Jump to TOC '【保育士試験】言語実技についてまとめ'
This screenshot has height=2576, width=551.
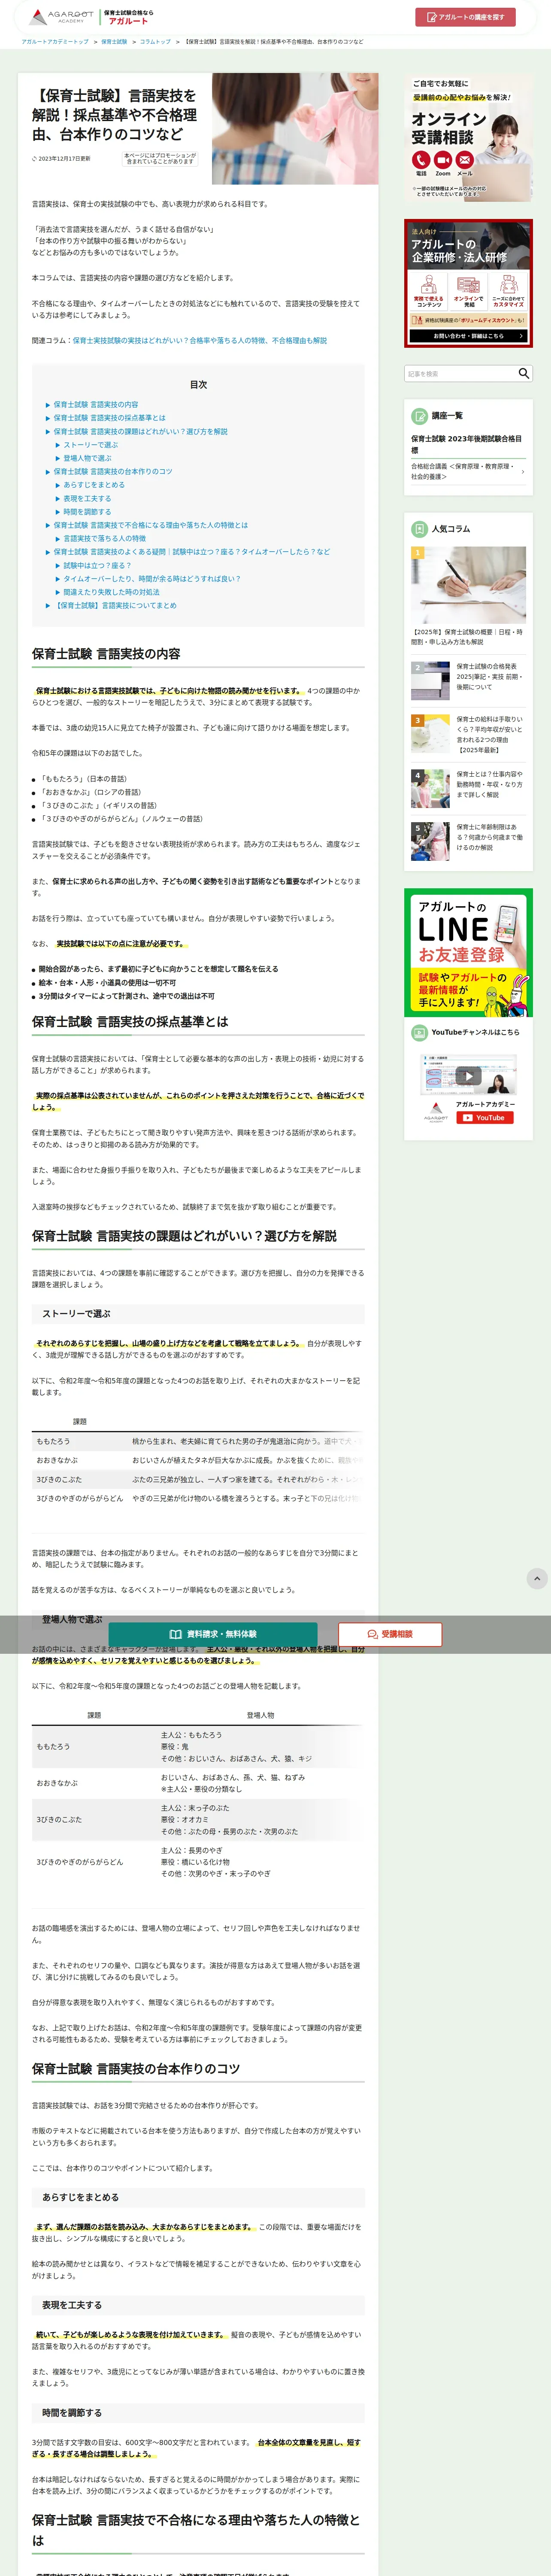(x=115, y=605)
